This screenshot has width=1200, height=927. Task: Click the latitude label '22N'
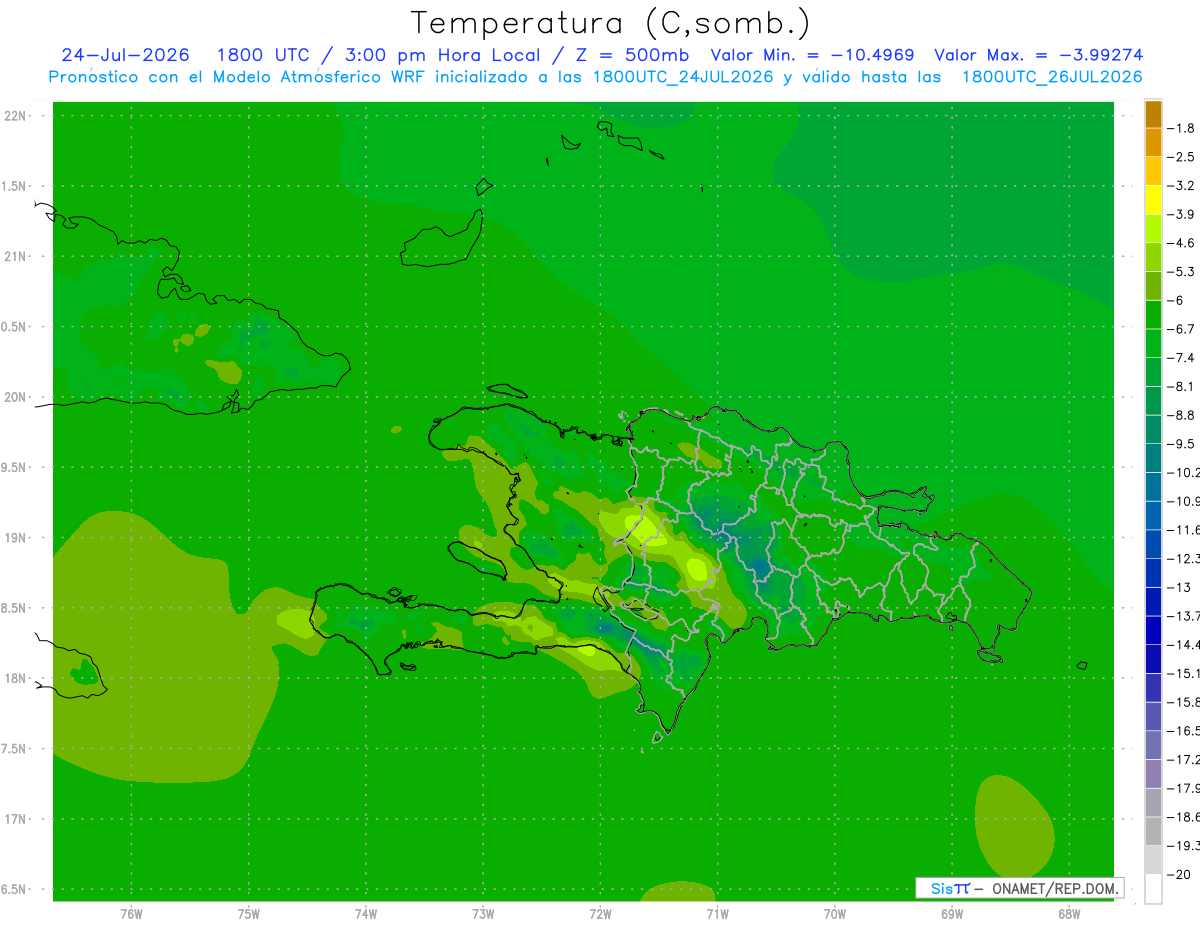point(15,116)
